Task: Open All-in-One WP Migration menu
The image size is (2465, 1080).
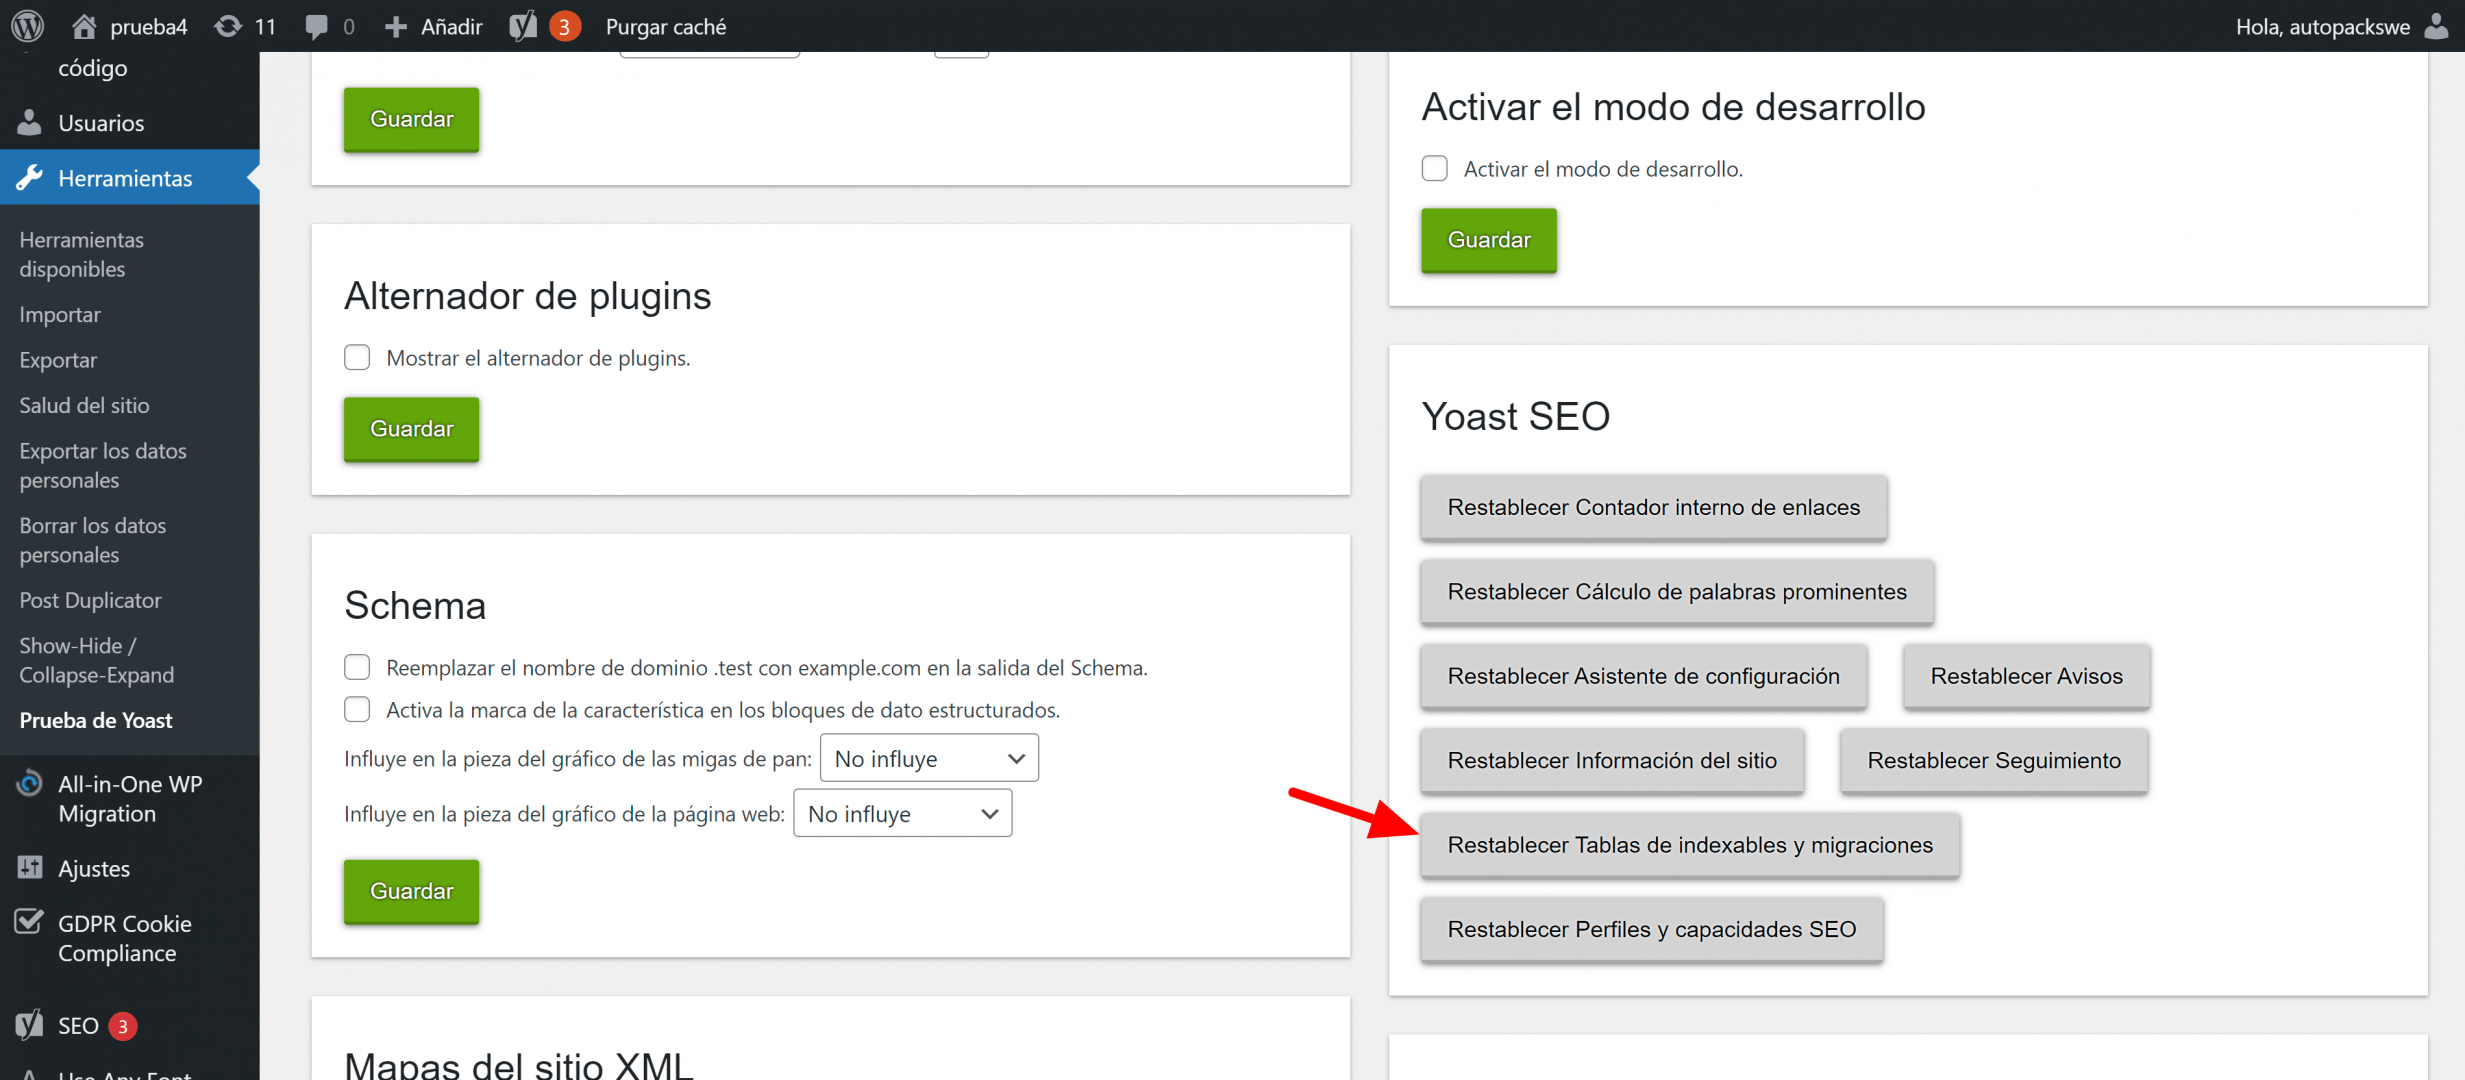Action: click(130, 798)
